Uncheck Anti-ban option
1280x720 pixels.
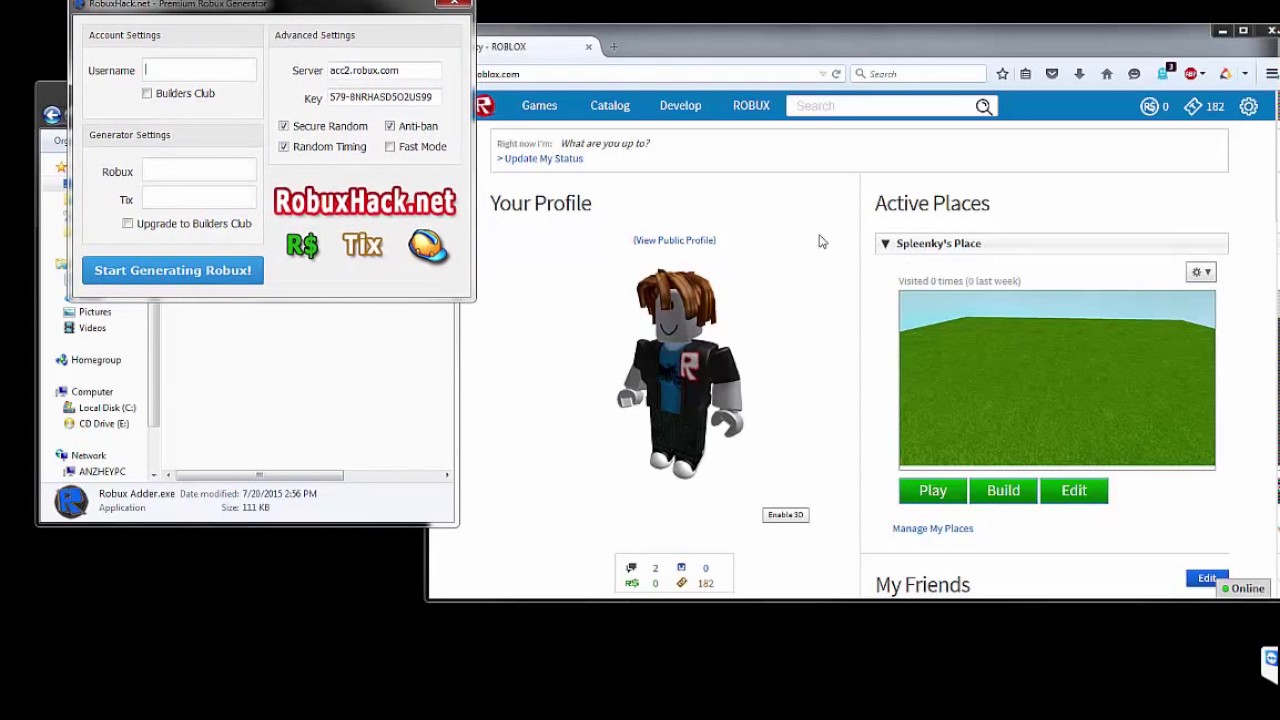(390, 126)
